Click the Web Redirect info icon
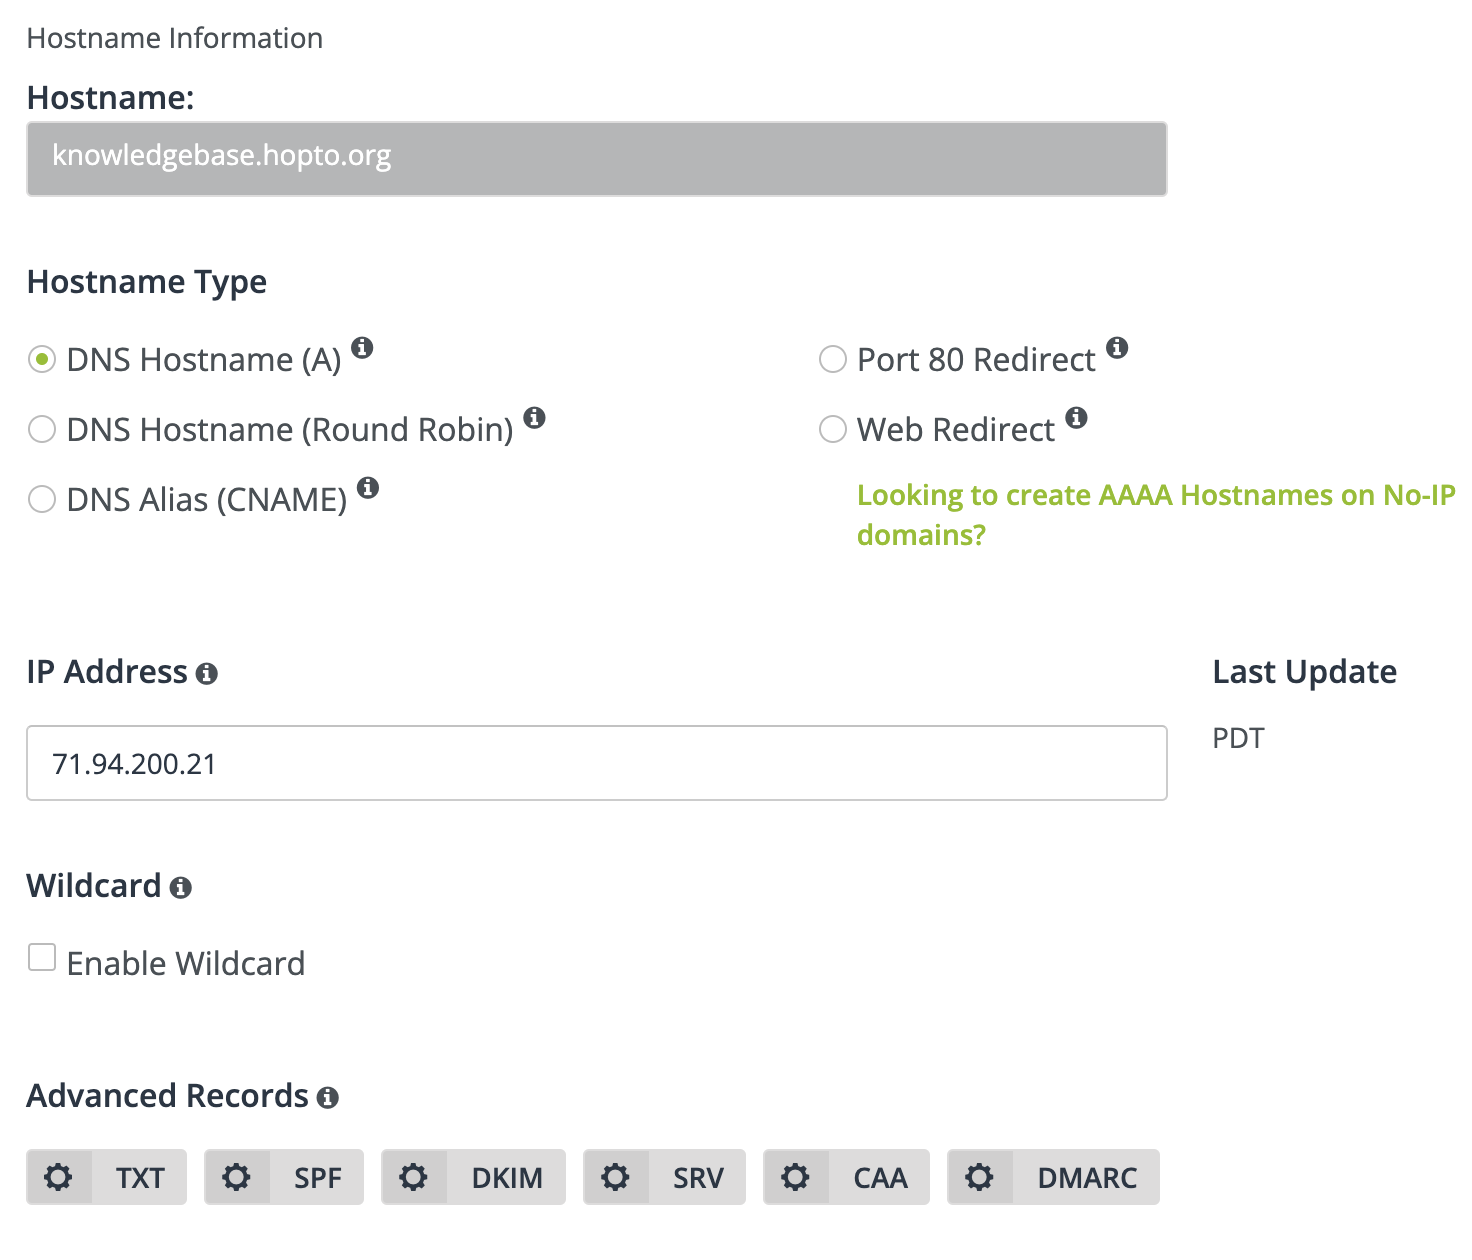1472x1260 pixels. tap(1077, 417)
